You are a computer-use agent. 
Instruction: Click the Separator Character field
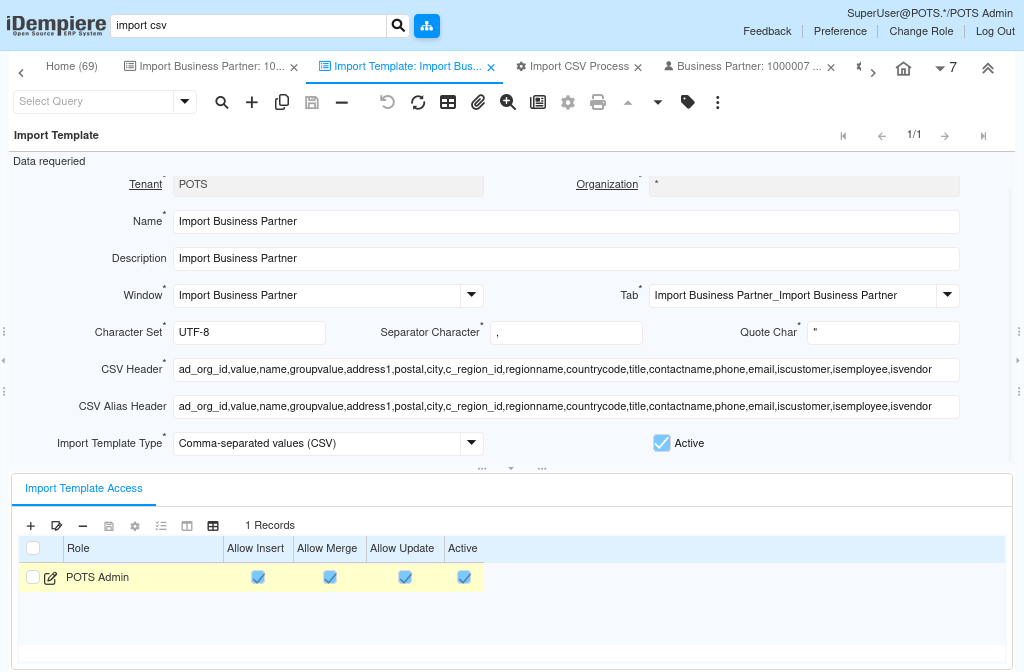566,332
